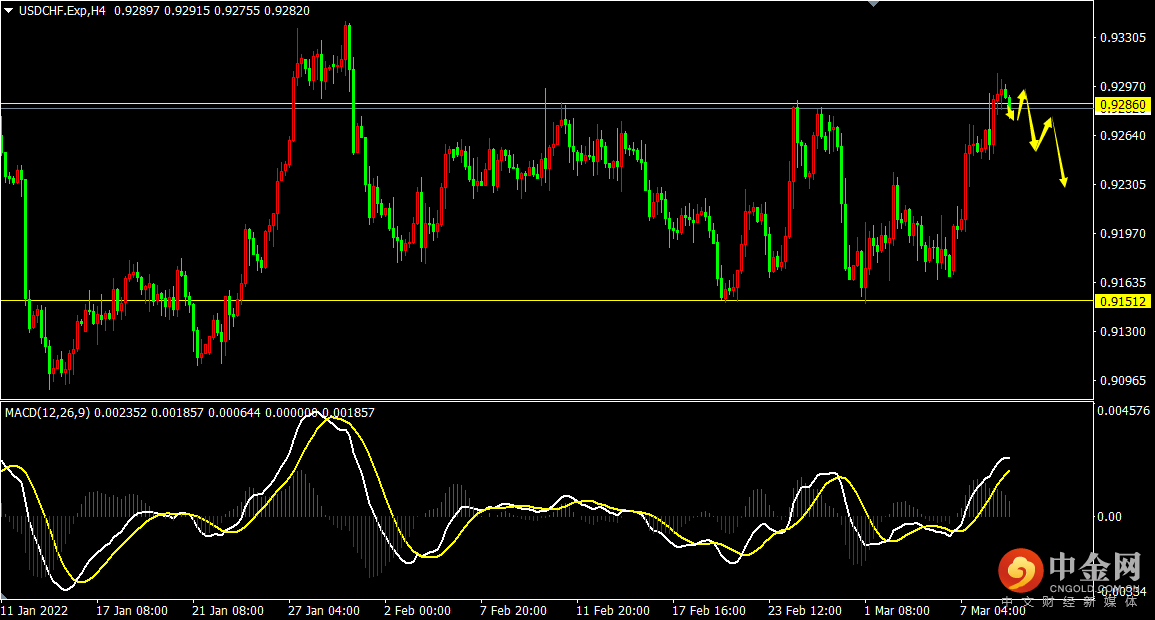Click the 0.90965 price scale value
Viewport: 1155px width, 620px height.
1122,380
